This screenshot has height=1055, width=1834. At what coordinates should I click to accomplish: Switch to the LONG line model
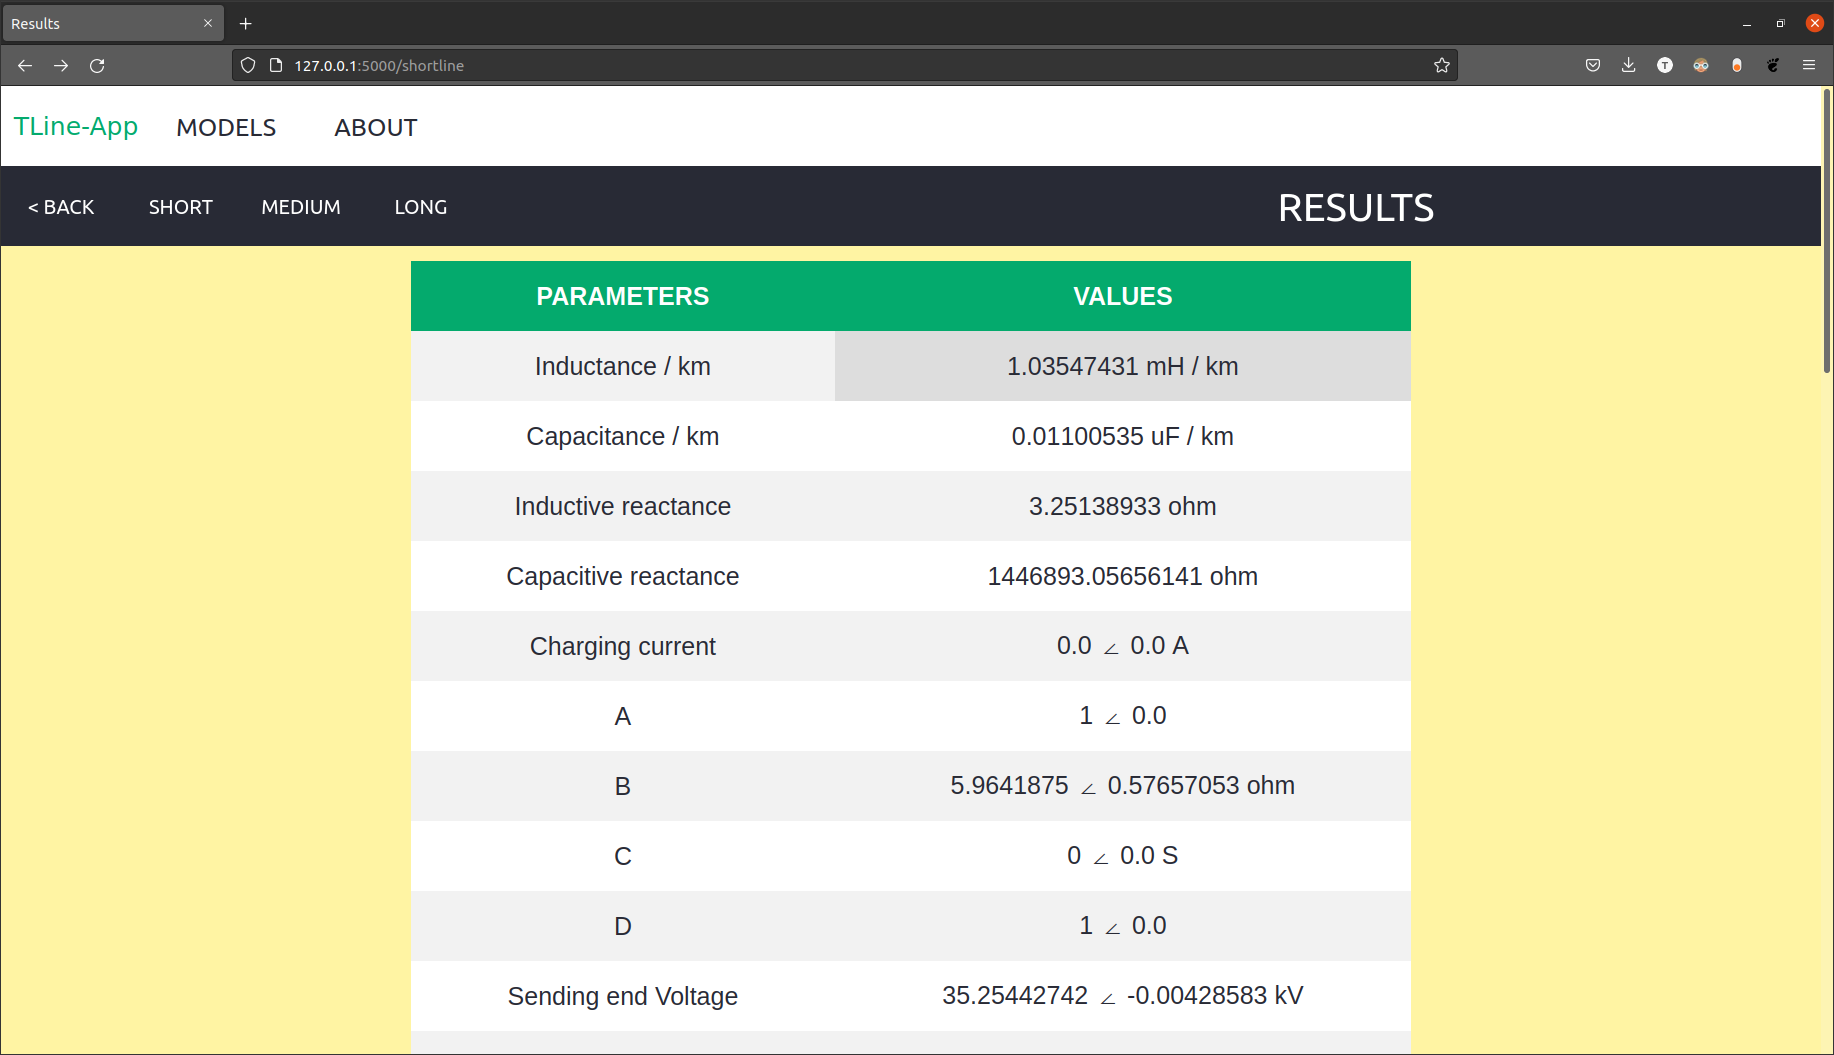click(421, 207)
